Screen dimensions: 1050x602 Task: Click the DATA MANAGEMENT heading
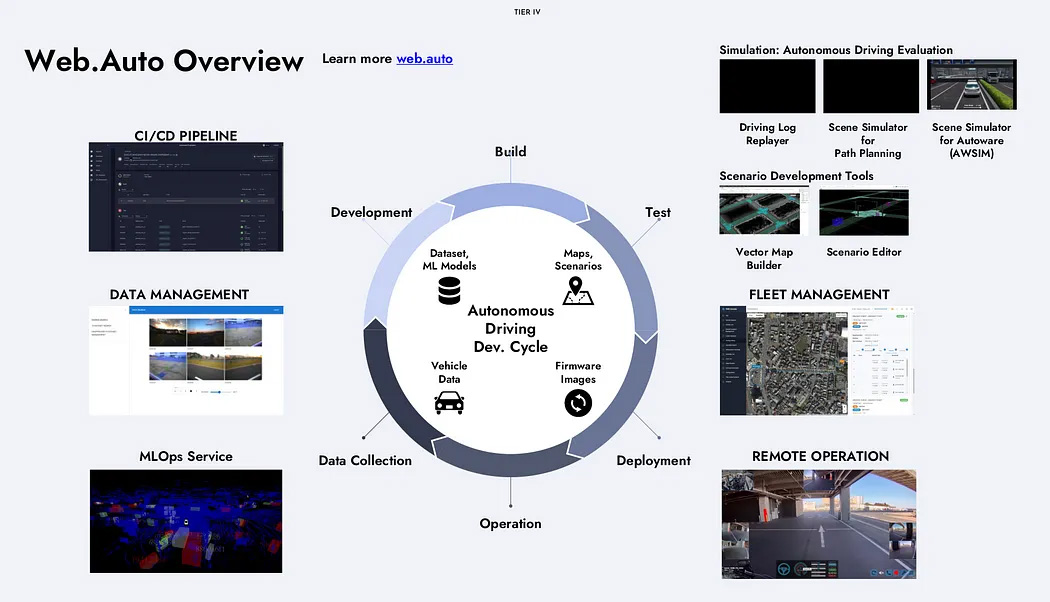pos(179,295)
